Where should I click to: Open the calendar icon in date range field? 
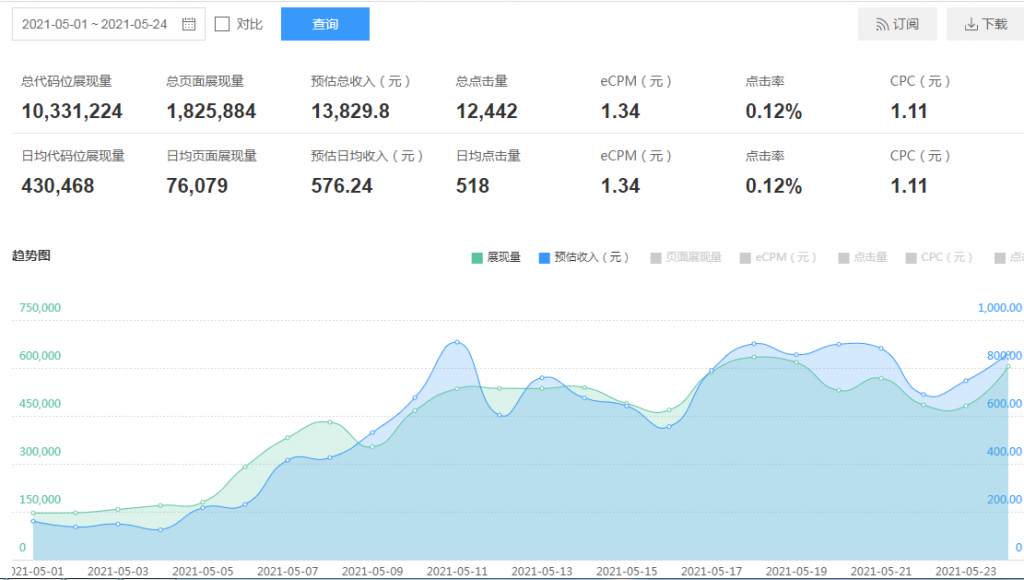pos(189,24)
